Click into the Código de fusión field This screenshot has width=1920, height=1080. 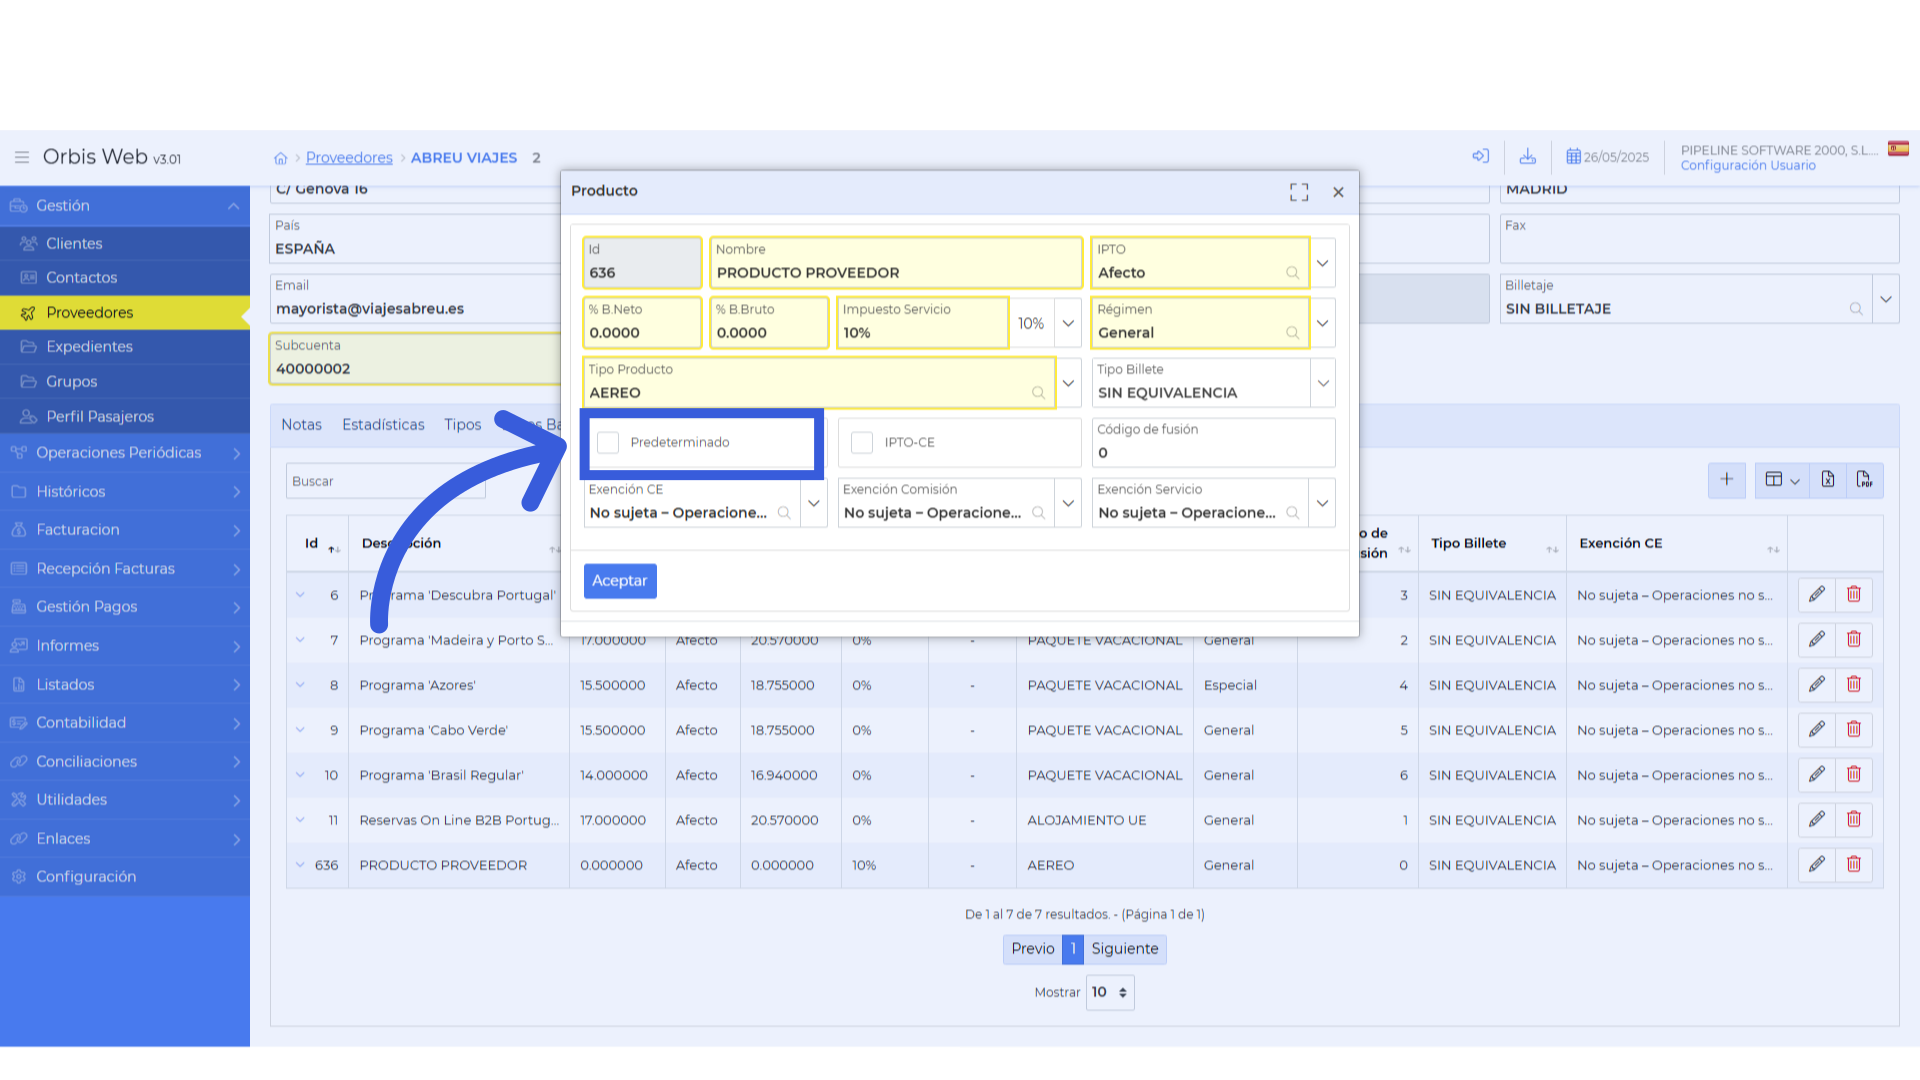(x=1213, y=442)
